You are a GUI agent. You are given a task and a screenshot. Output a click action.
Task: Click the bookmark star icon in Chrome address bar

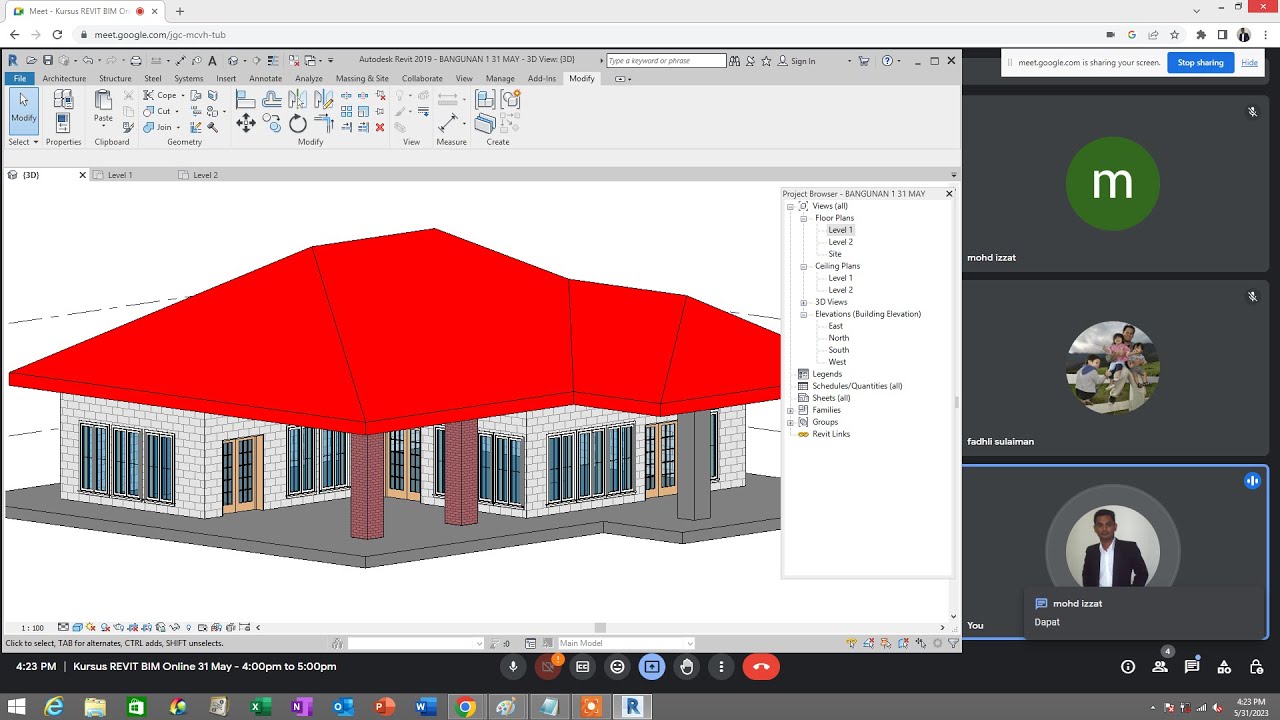pyautogui.click(x=1174, y=34)
